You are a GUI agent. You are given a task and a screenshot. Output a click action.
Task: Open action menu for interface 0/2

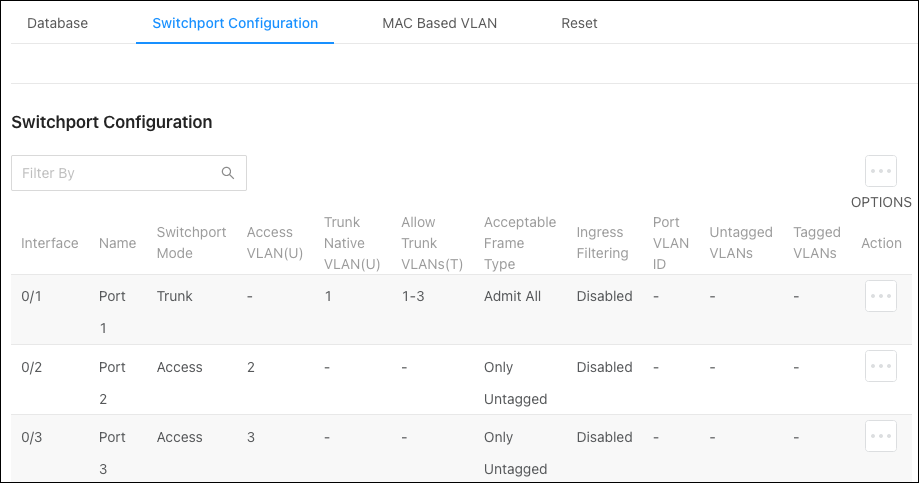pos(880,366)
